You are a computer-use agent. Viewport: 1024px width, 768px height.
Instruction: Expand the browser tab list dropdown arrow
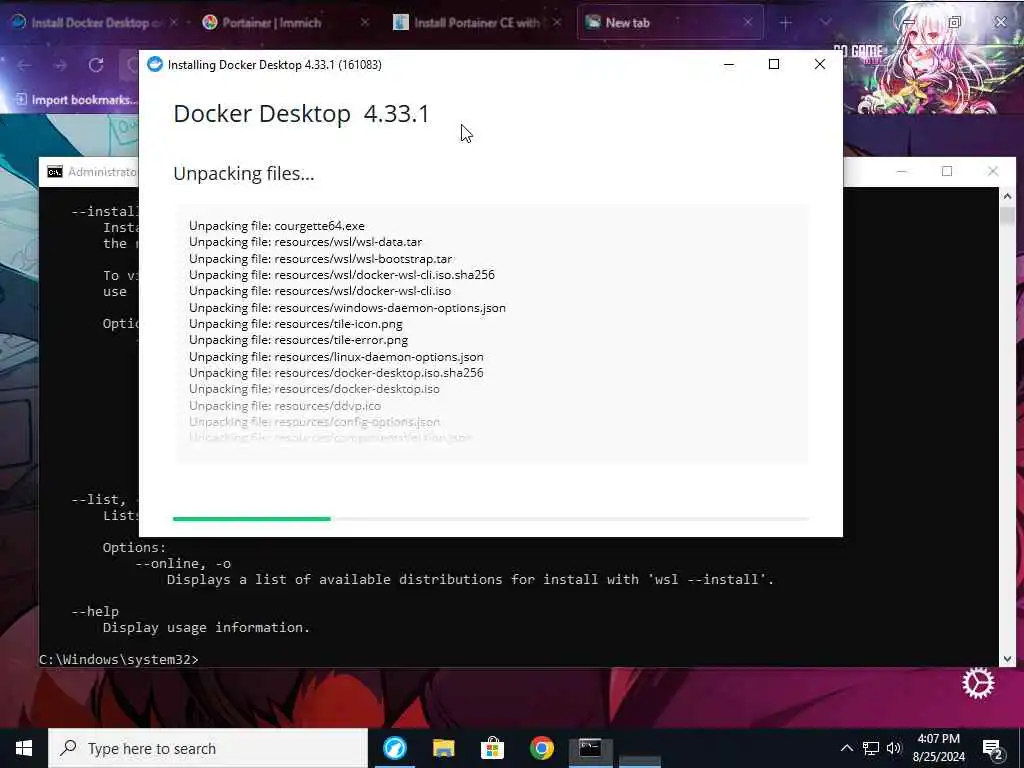pyautogui.click(x=825, y=22)
